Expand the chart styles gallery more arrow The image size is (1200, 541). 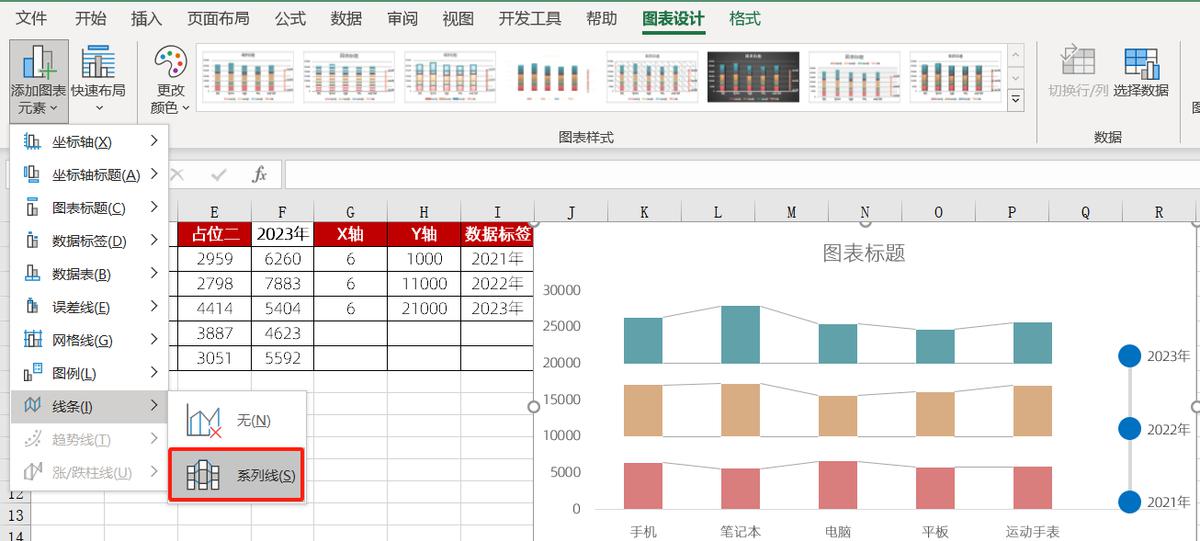[1016, 100]
